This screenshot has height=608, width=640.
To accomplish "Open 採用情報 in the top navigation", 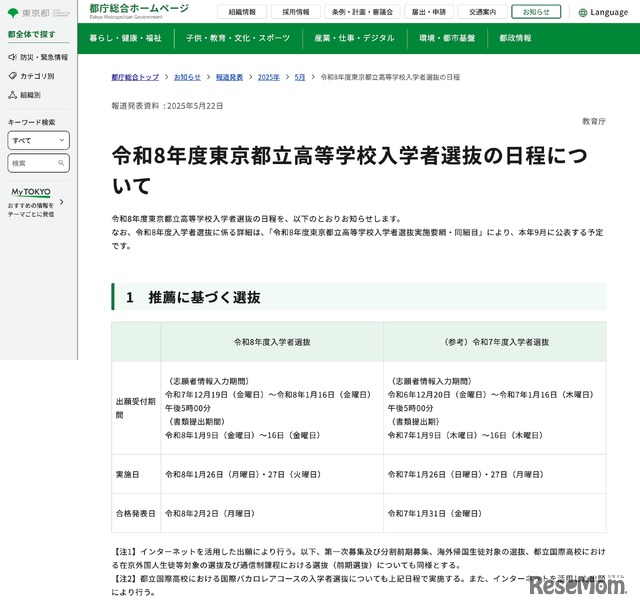I will click(296, 12).
